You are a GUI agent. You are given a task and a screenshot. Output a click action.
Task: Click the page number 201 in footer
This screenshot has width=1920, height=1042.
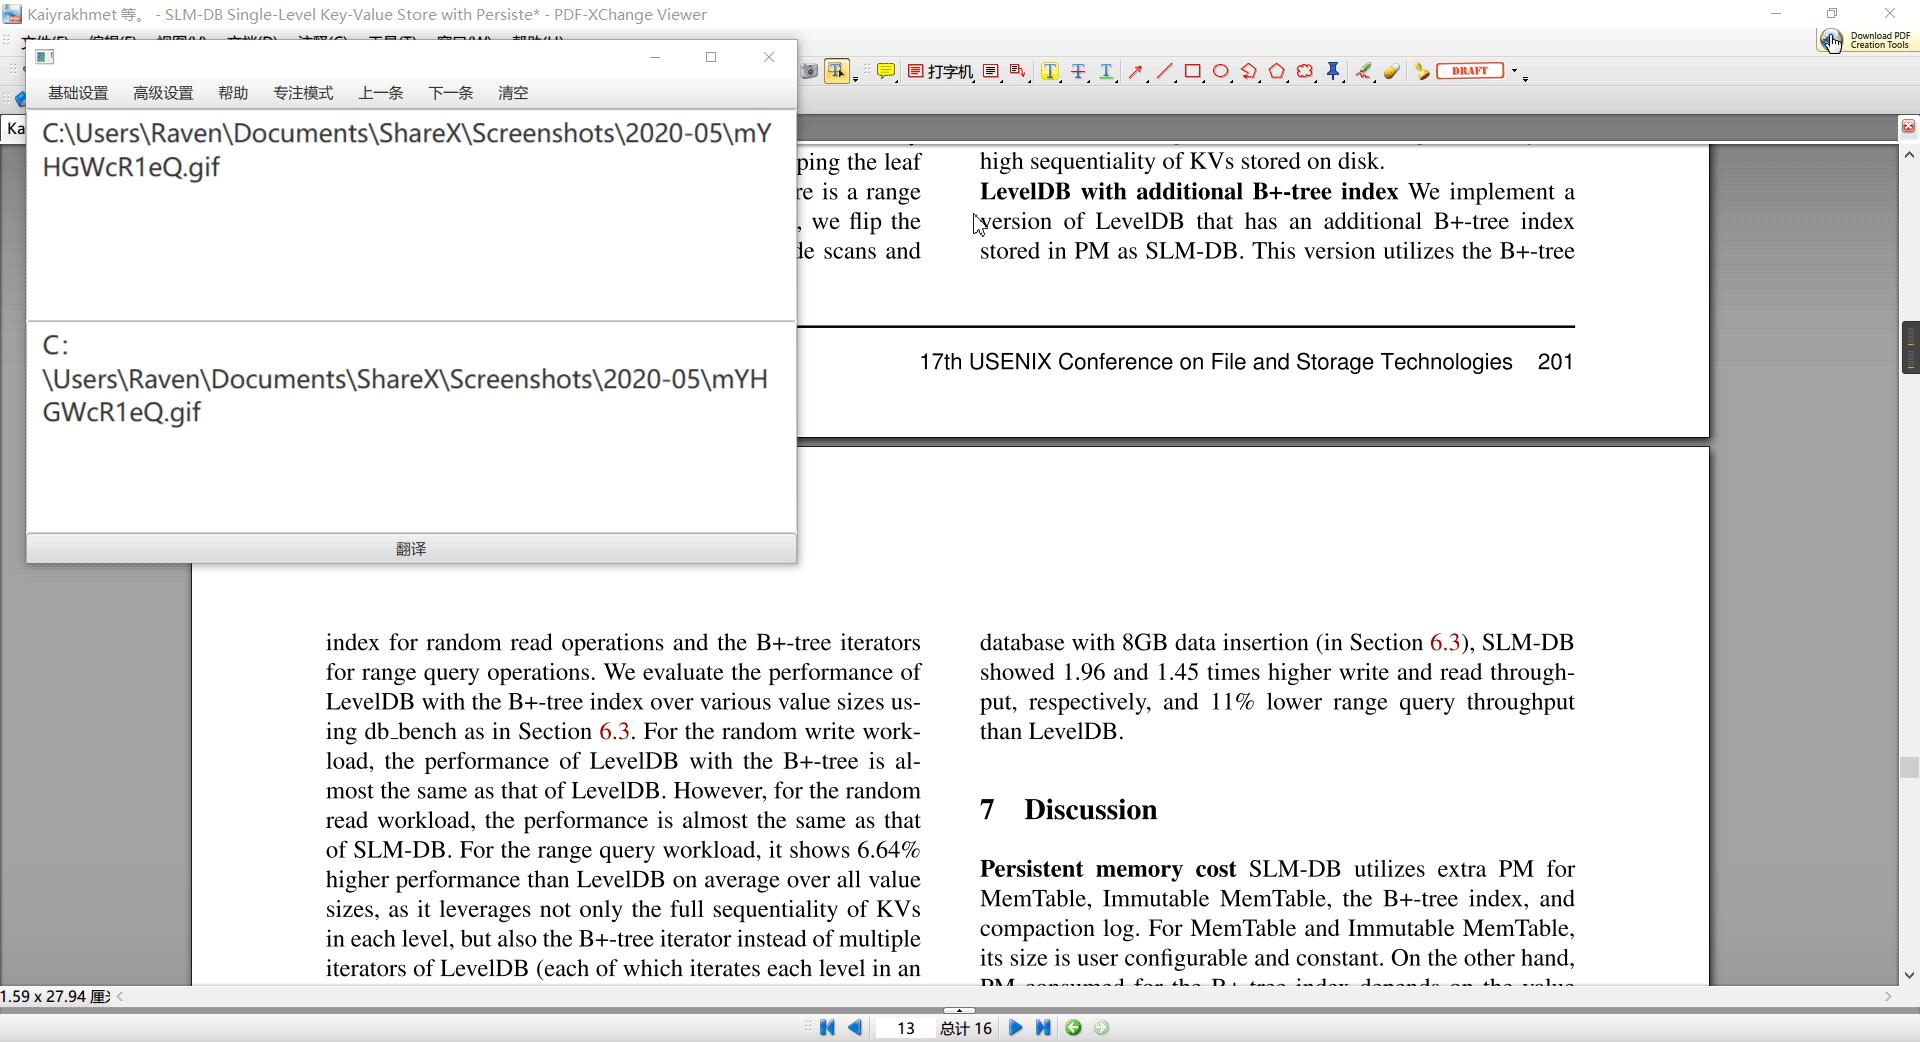point(1555,362)
